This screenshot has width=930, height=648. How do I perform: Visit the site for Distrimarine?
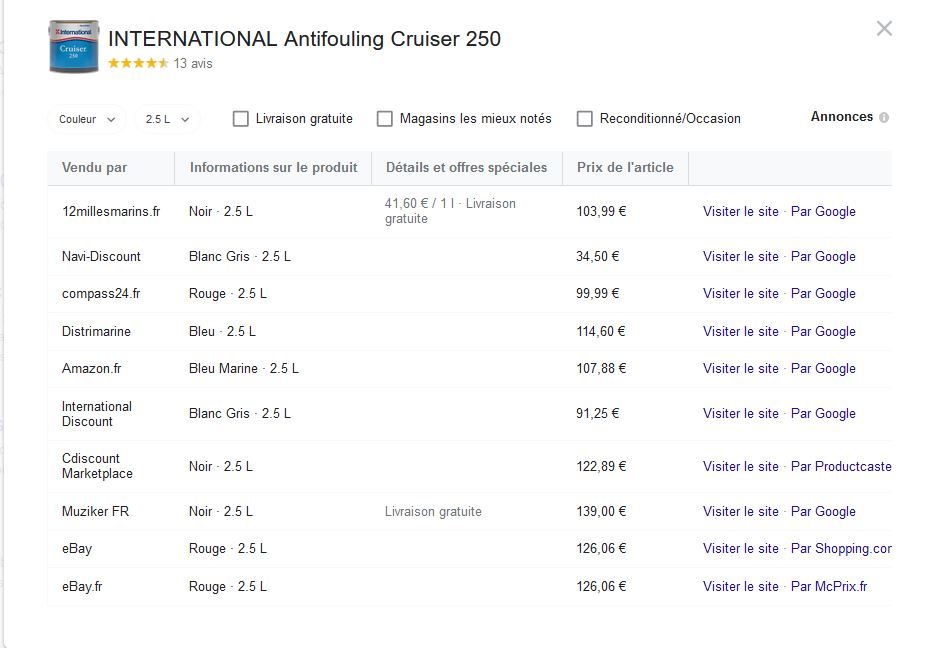point(740,331)
